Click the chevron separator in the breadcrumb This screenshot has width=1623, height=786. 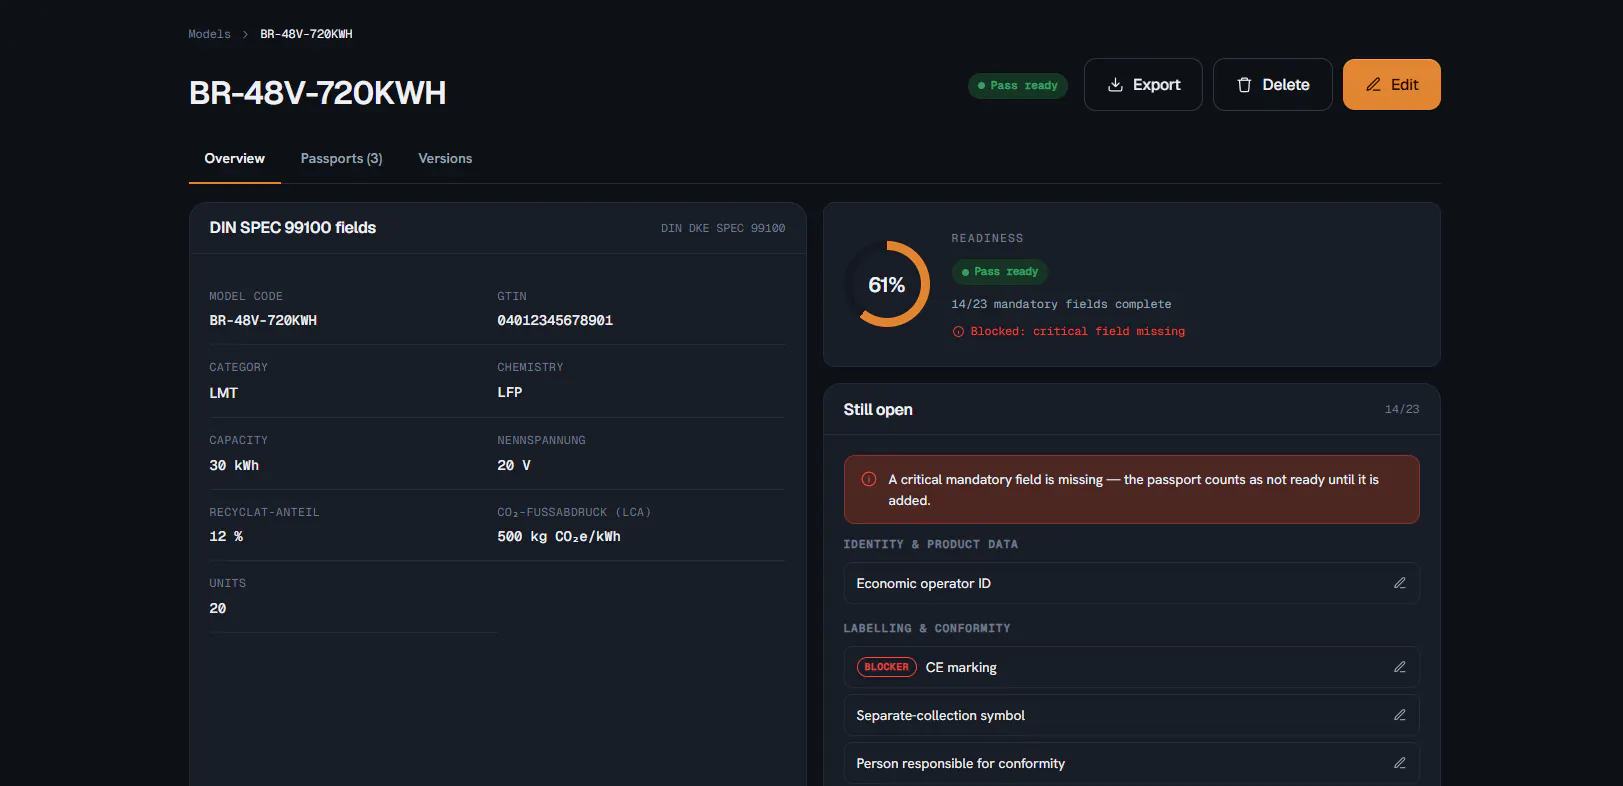coord(245,34)
